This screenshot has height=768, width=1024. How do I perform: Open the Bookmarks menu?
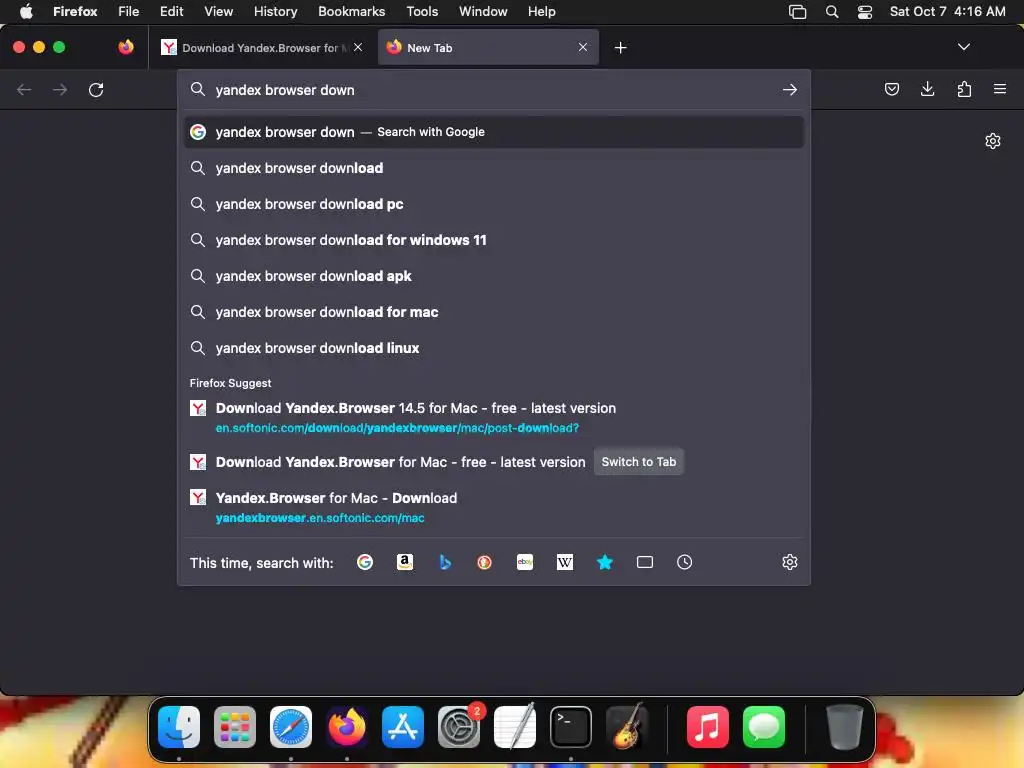pos(351,12)
